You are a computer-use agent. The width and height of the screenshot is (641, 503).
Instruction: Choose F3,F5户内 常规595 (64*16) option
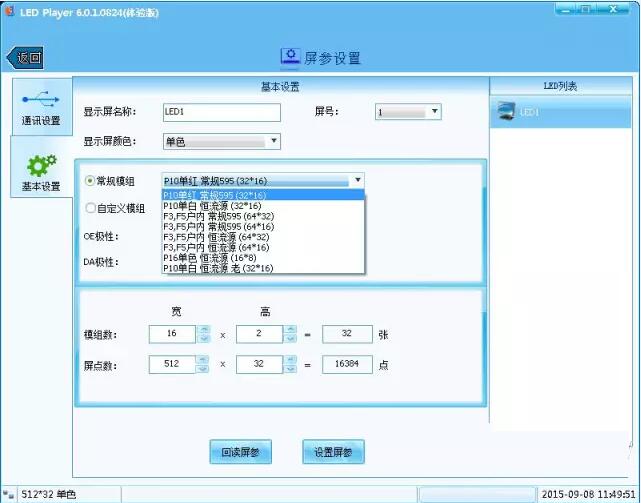tap(263, 227)
